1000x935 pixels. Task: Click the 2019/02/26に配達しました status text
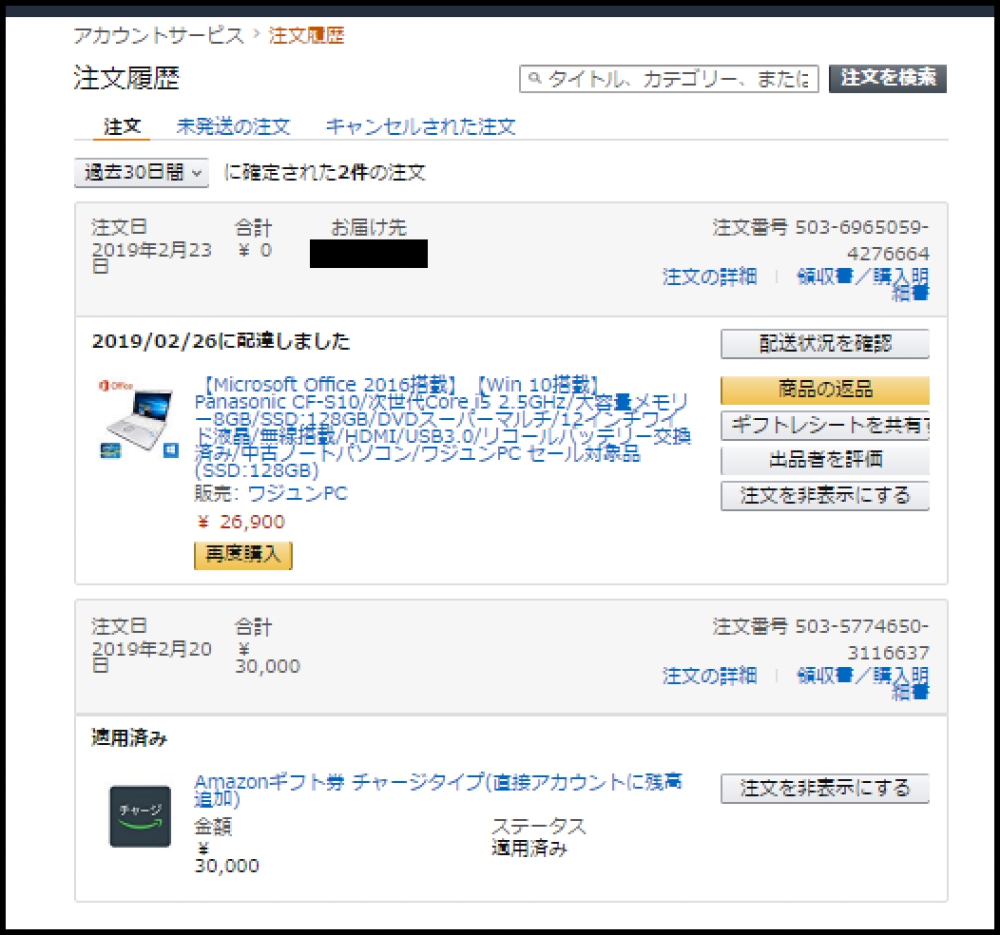221,341
